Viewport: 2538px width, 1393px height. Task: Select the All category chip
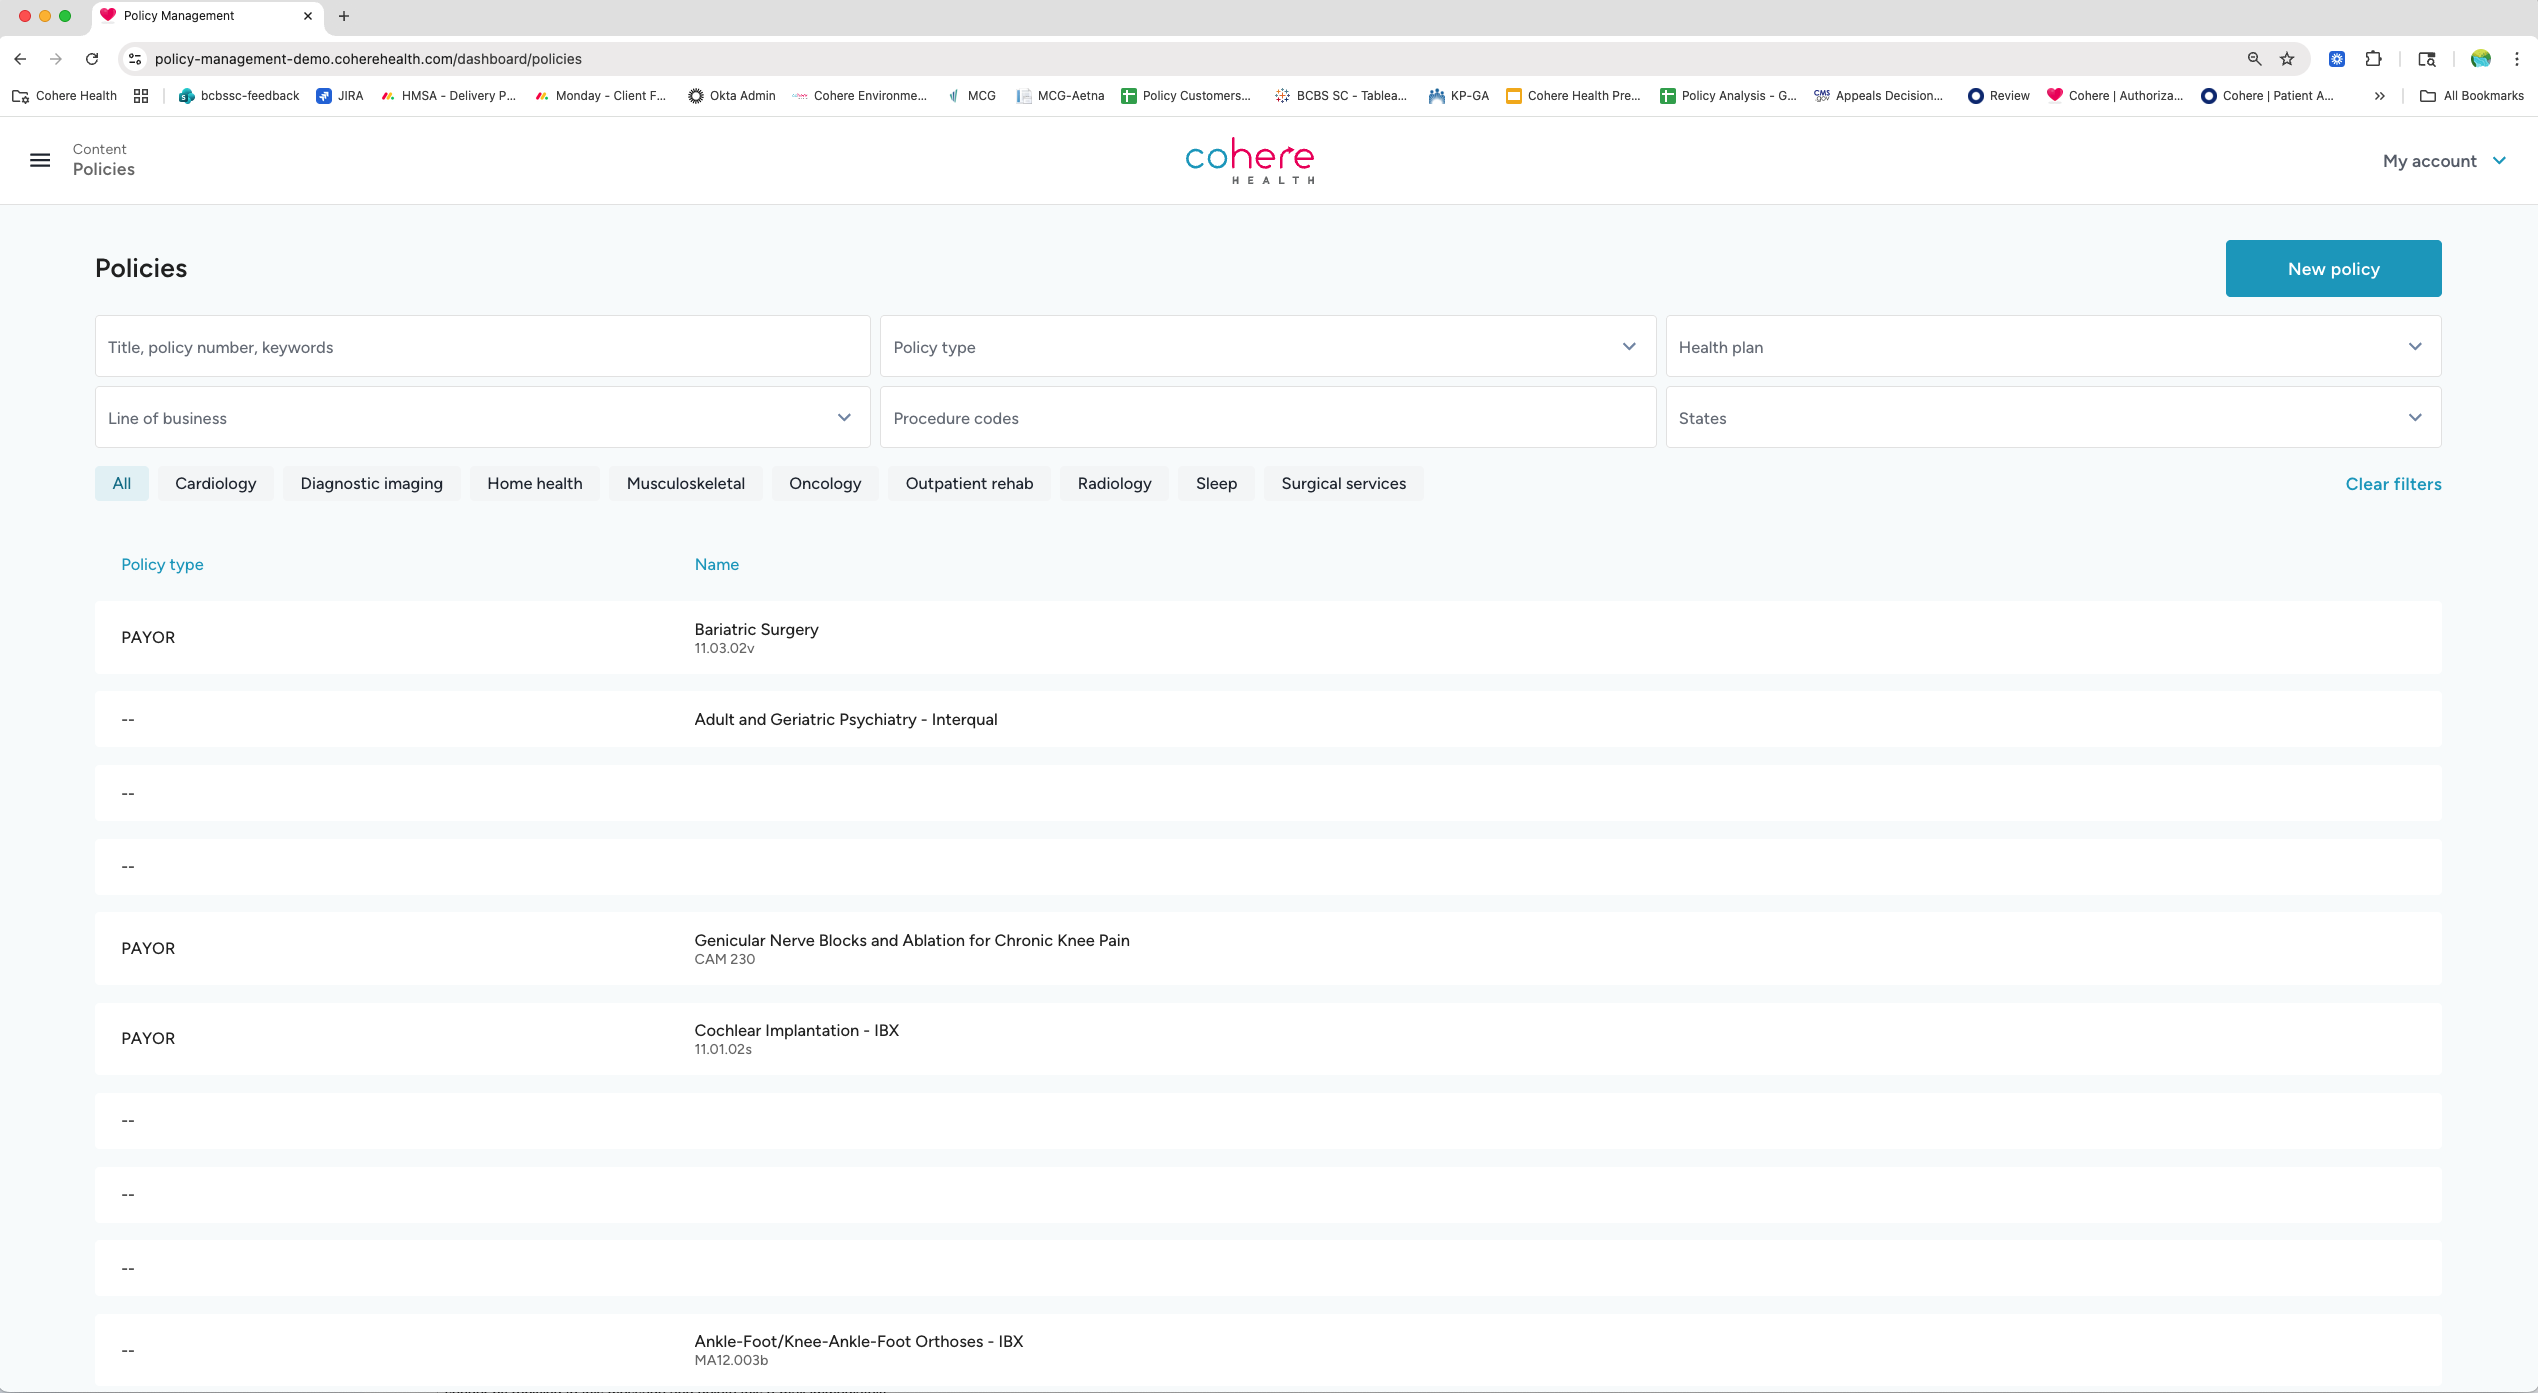pyautogui.click(x=122, y=484)
